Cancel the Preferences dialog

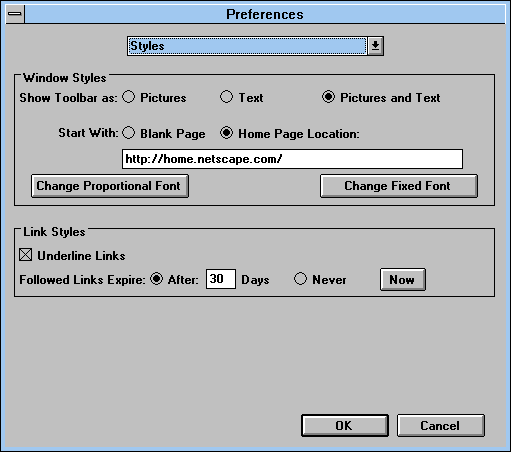point(441,426)
